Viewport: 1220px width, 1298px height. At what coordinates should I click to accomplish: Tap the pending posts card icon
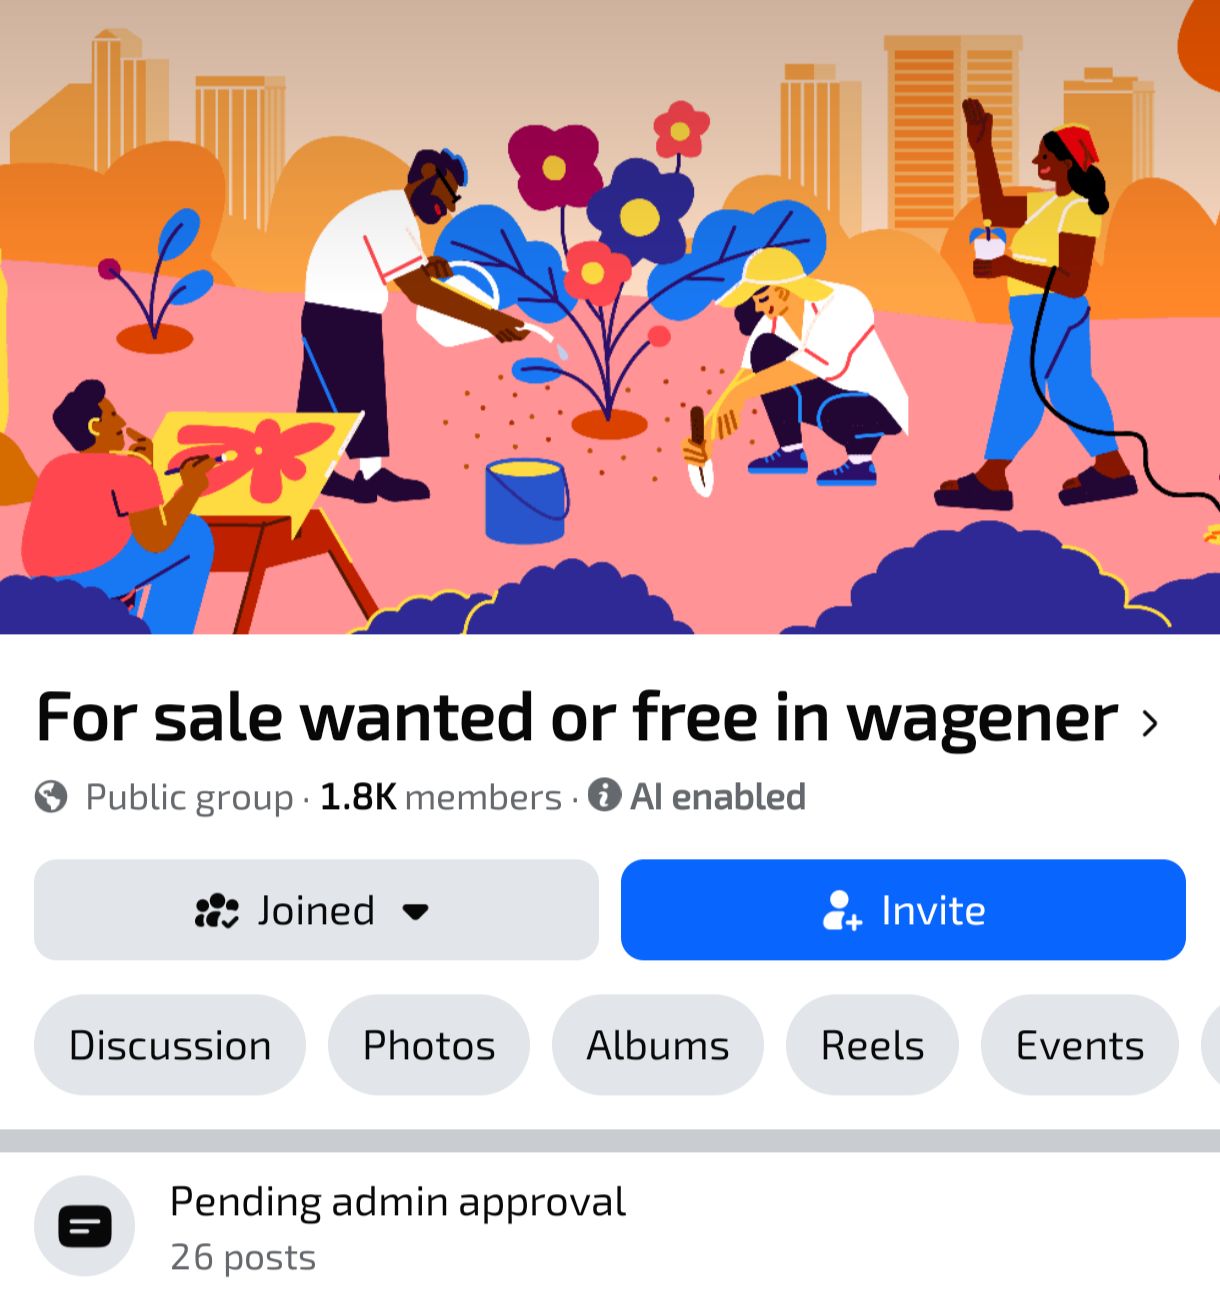point(85,1226)
